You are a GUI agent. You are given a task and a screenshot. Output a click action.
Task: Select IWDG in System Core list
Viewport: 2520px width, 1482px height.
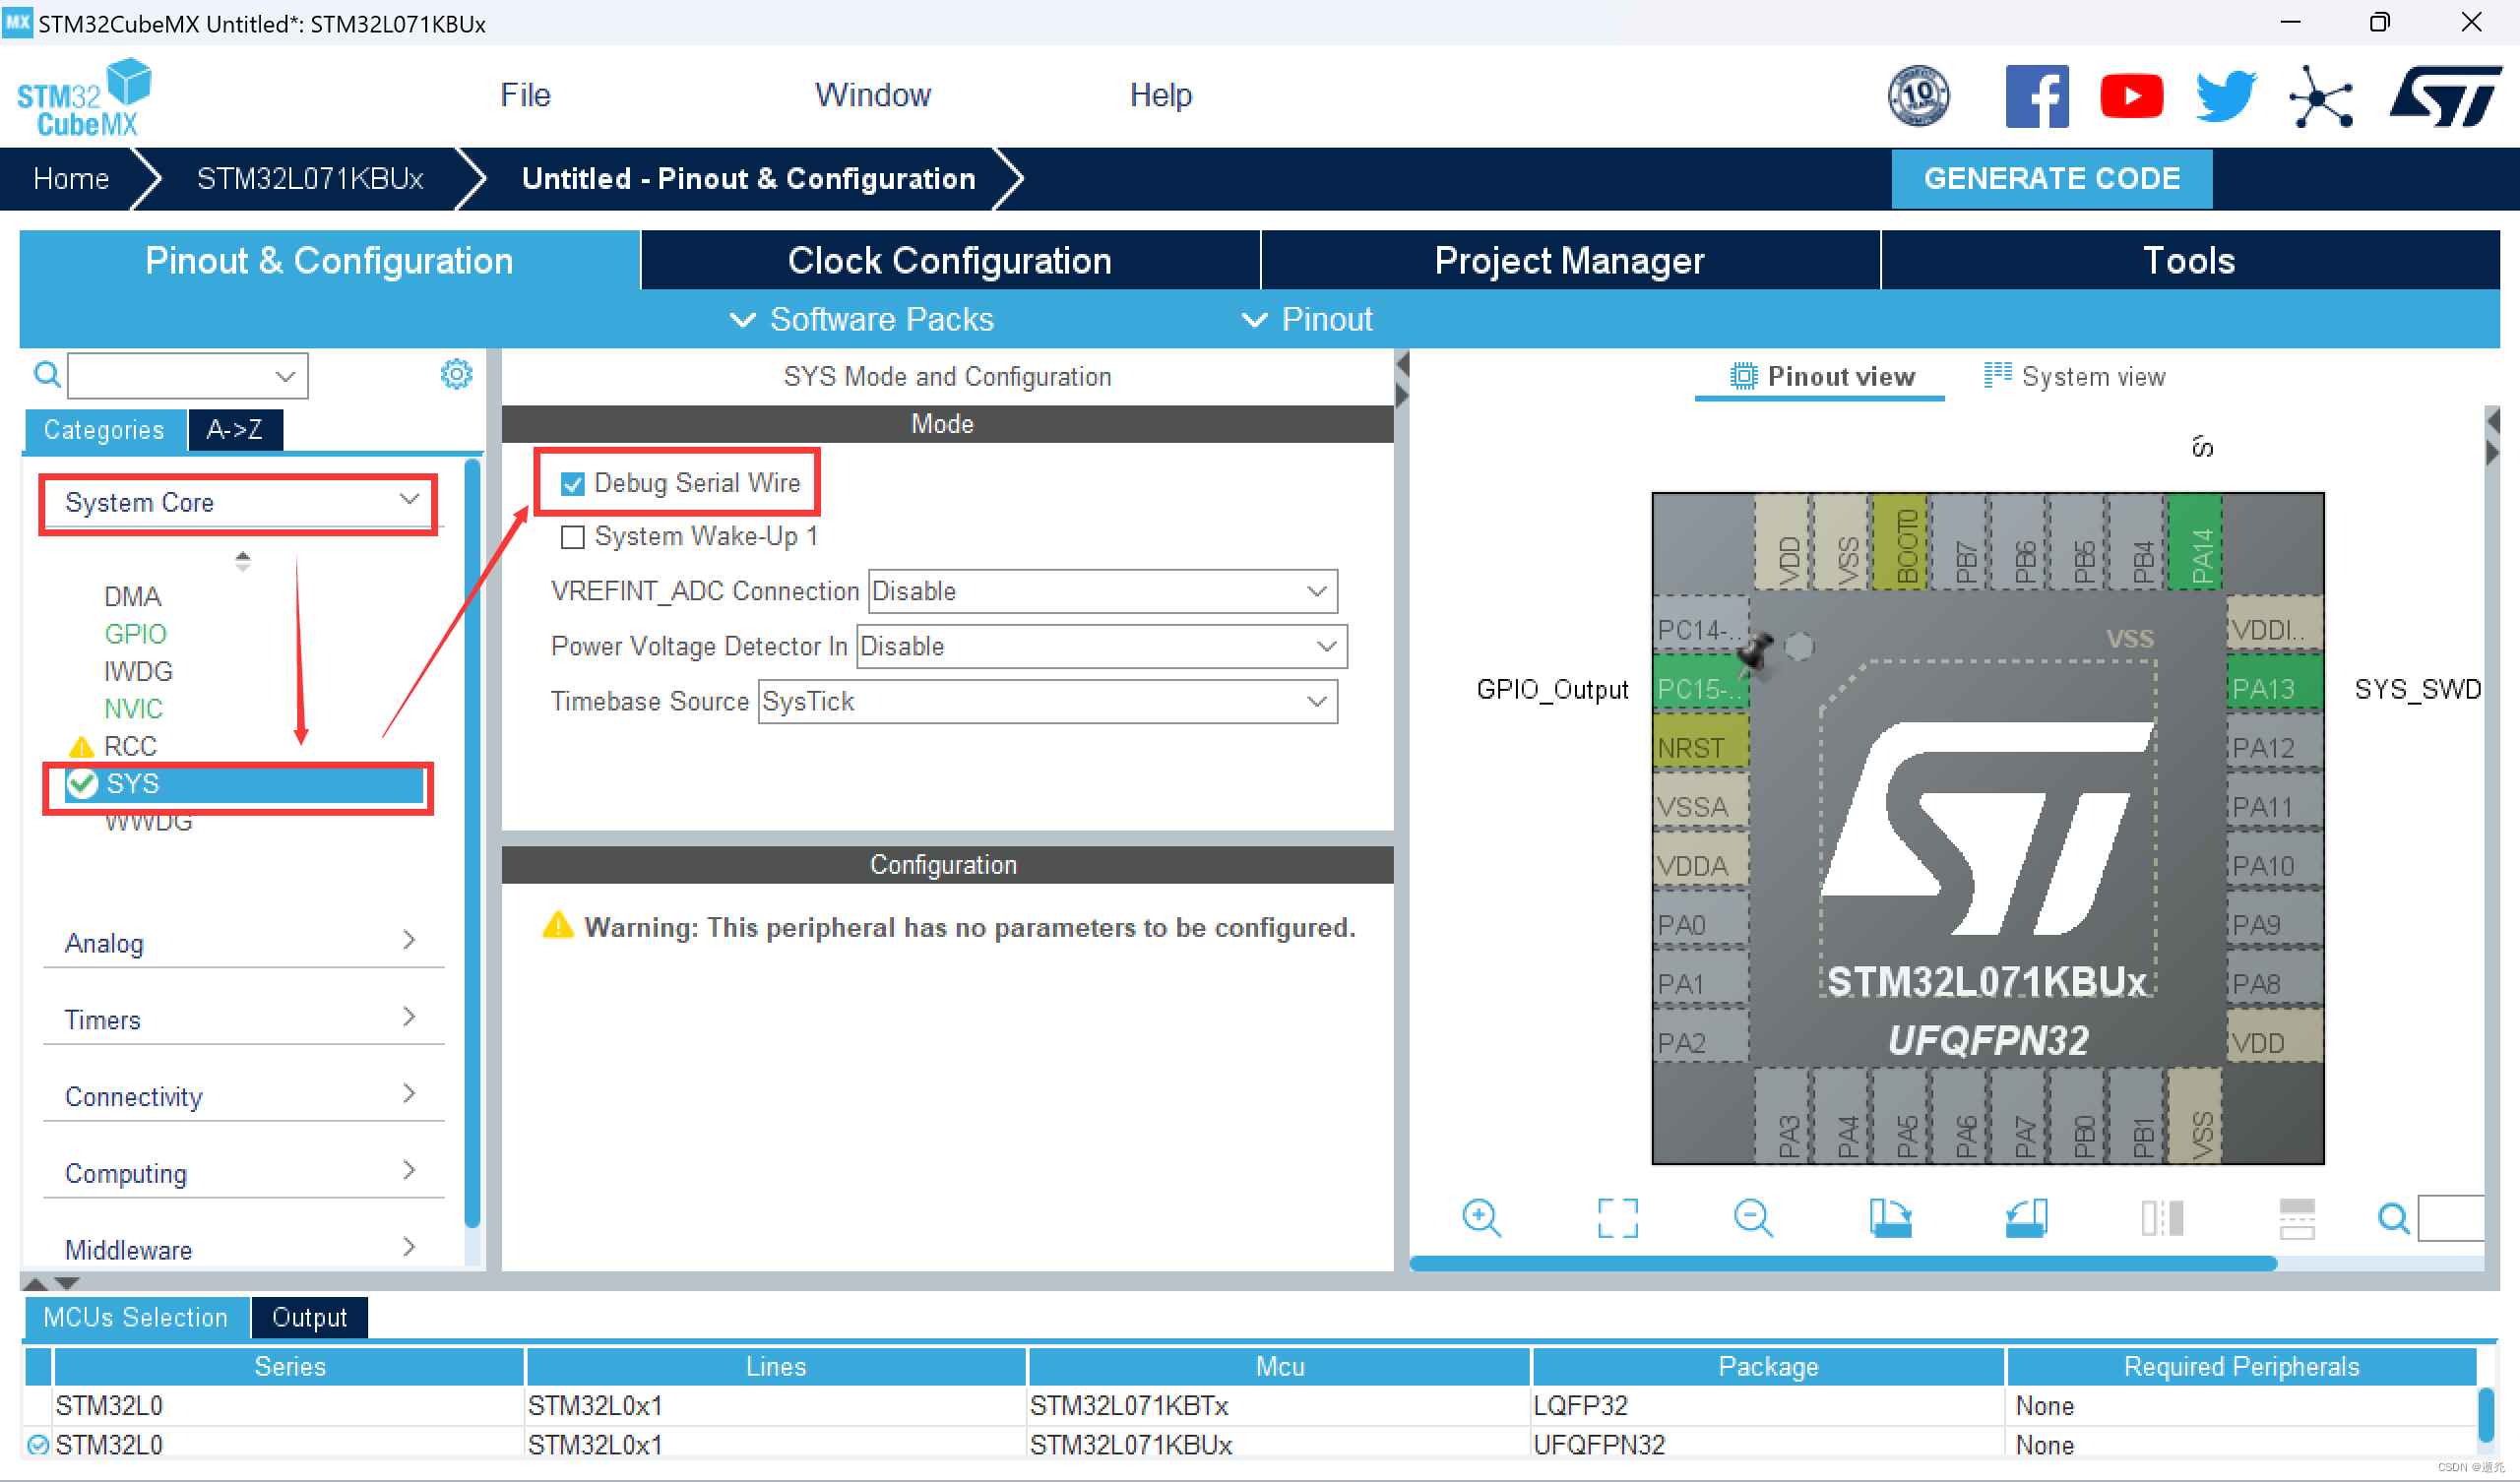[x=138, y=671]
